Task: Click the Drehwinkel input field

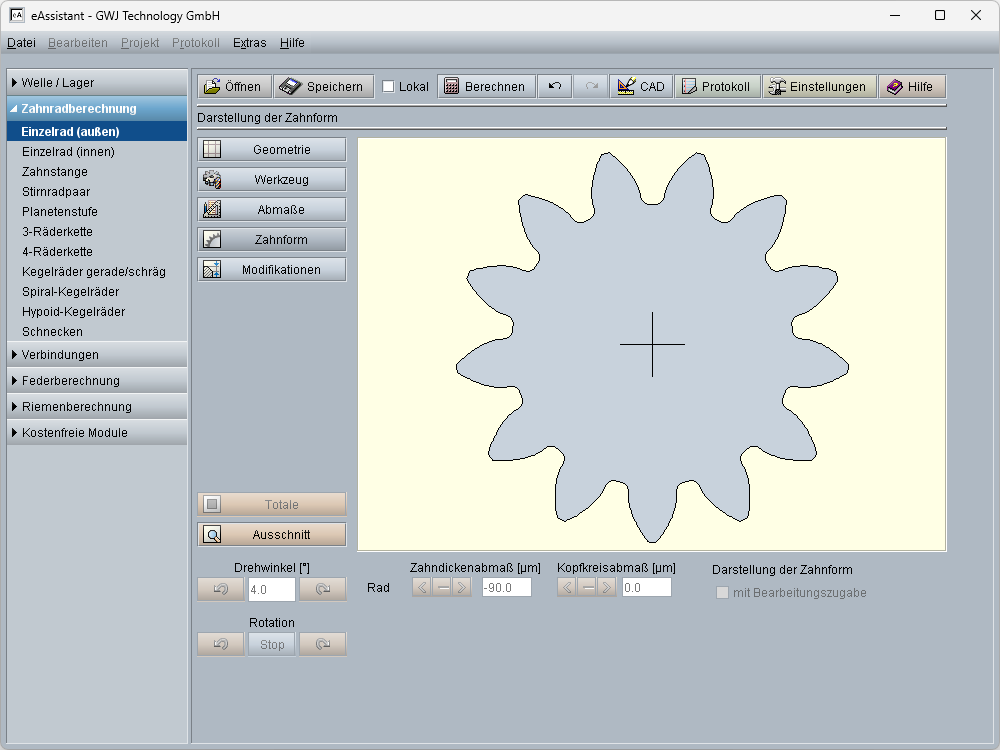Action: (271, 589)
